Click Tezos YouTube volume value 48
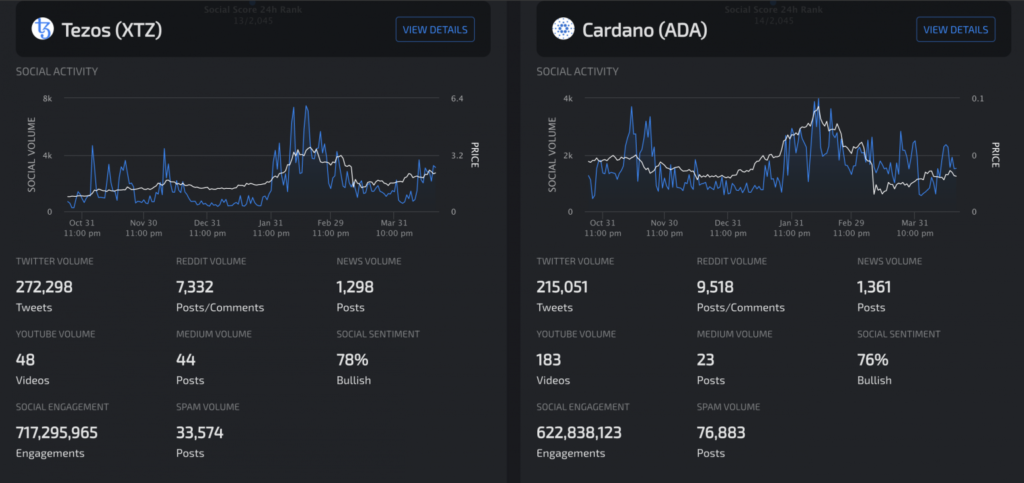 pyautogui.click(x=25, y=360)
